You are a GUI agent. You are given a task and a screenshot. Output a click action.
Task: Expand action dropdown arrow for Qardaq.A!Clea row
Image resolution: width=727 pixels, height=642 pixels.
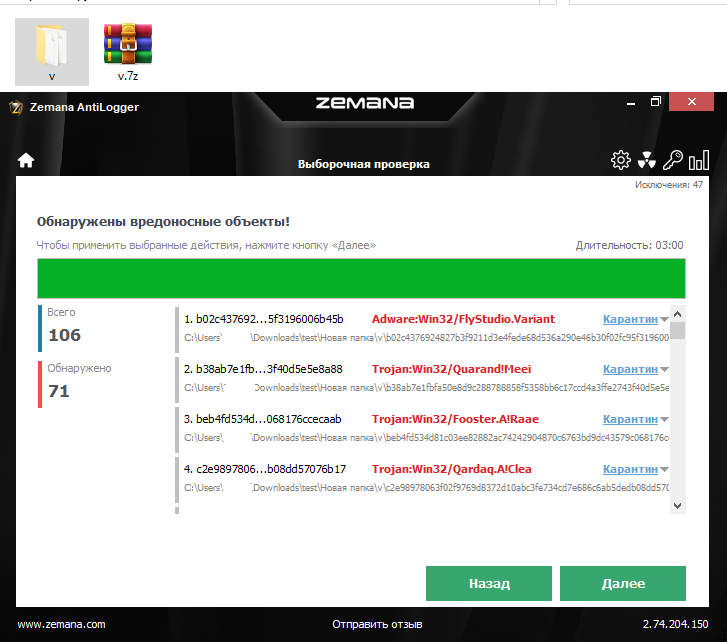[664, 470]
